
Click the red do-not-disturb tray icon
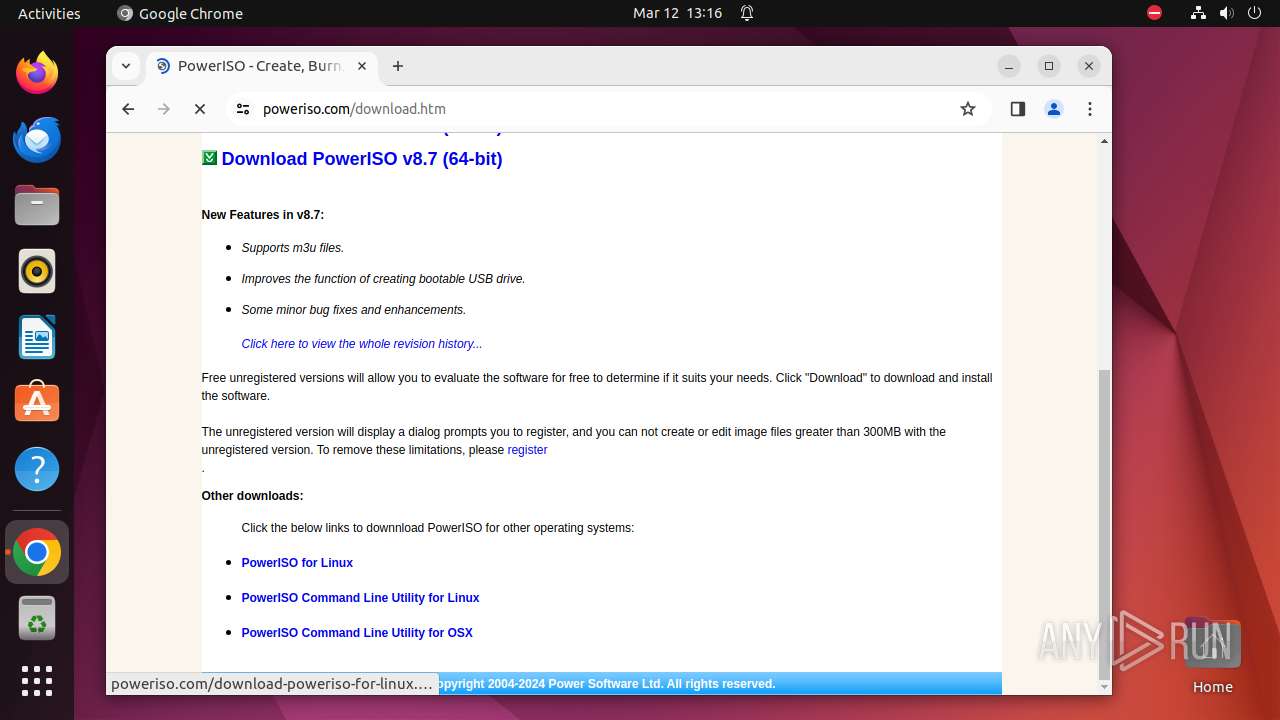coord(1154,13)
